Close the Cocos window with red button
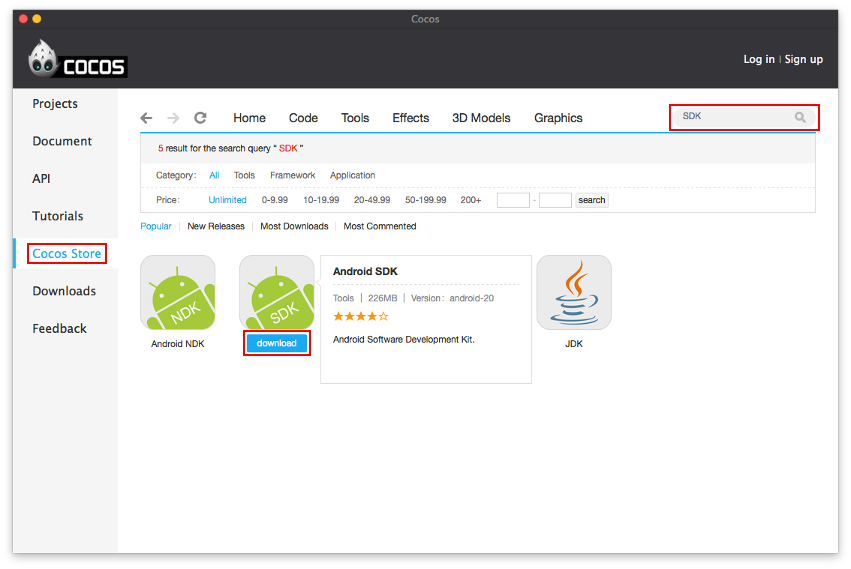 (x=23, y=19)
